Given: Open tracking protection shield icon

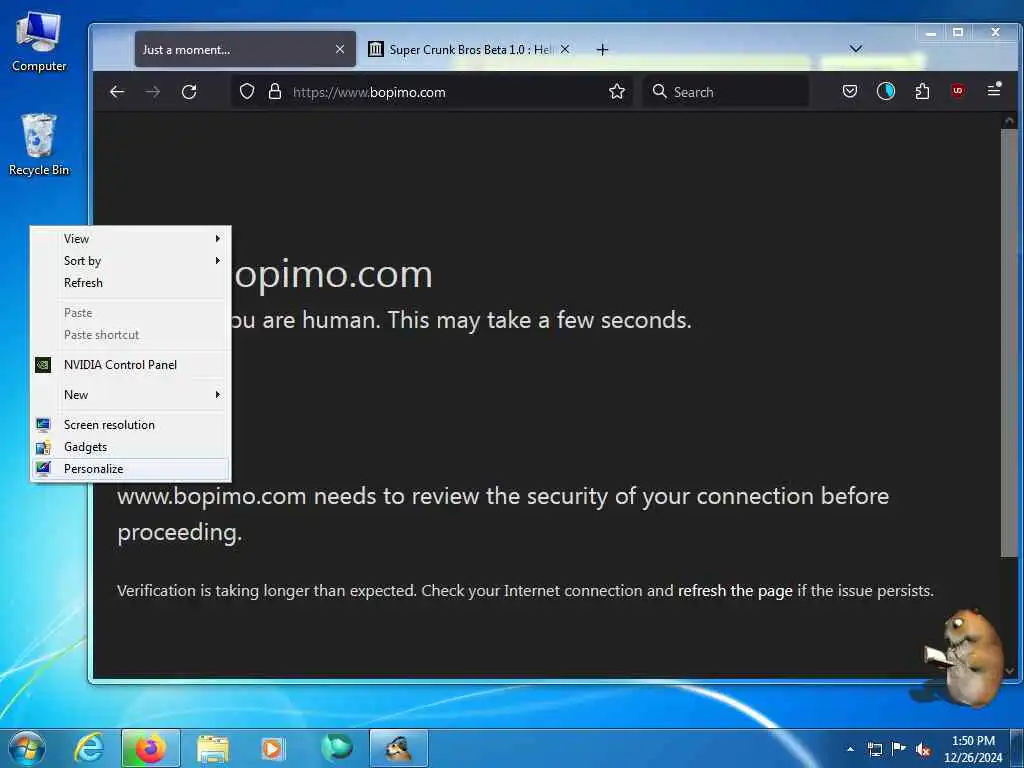Looking at the screenshot, I should pos(247,91).
